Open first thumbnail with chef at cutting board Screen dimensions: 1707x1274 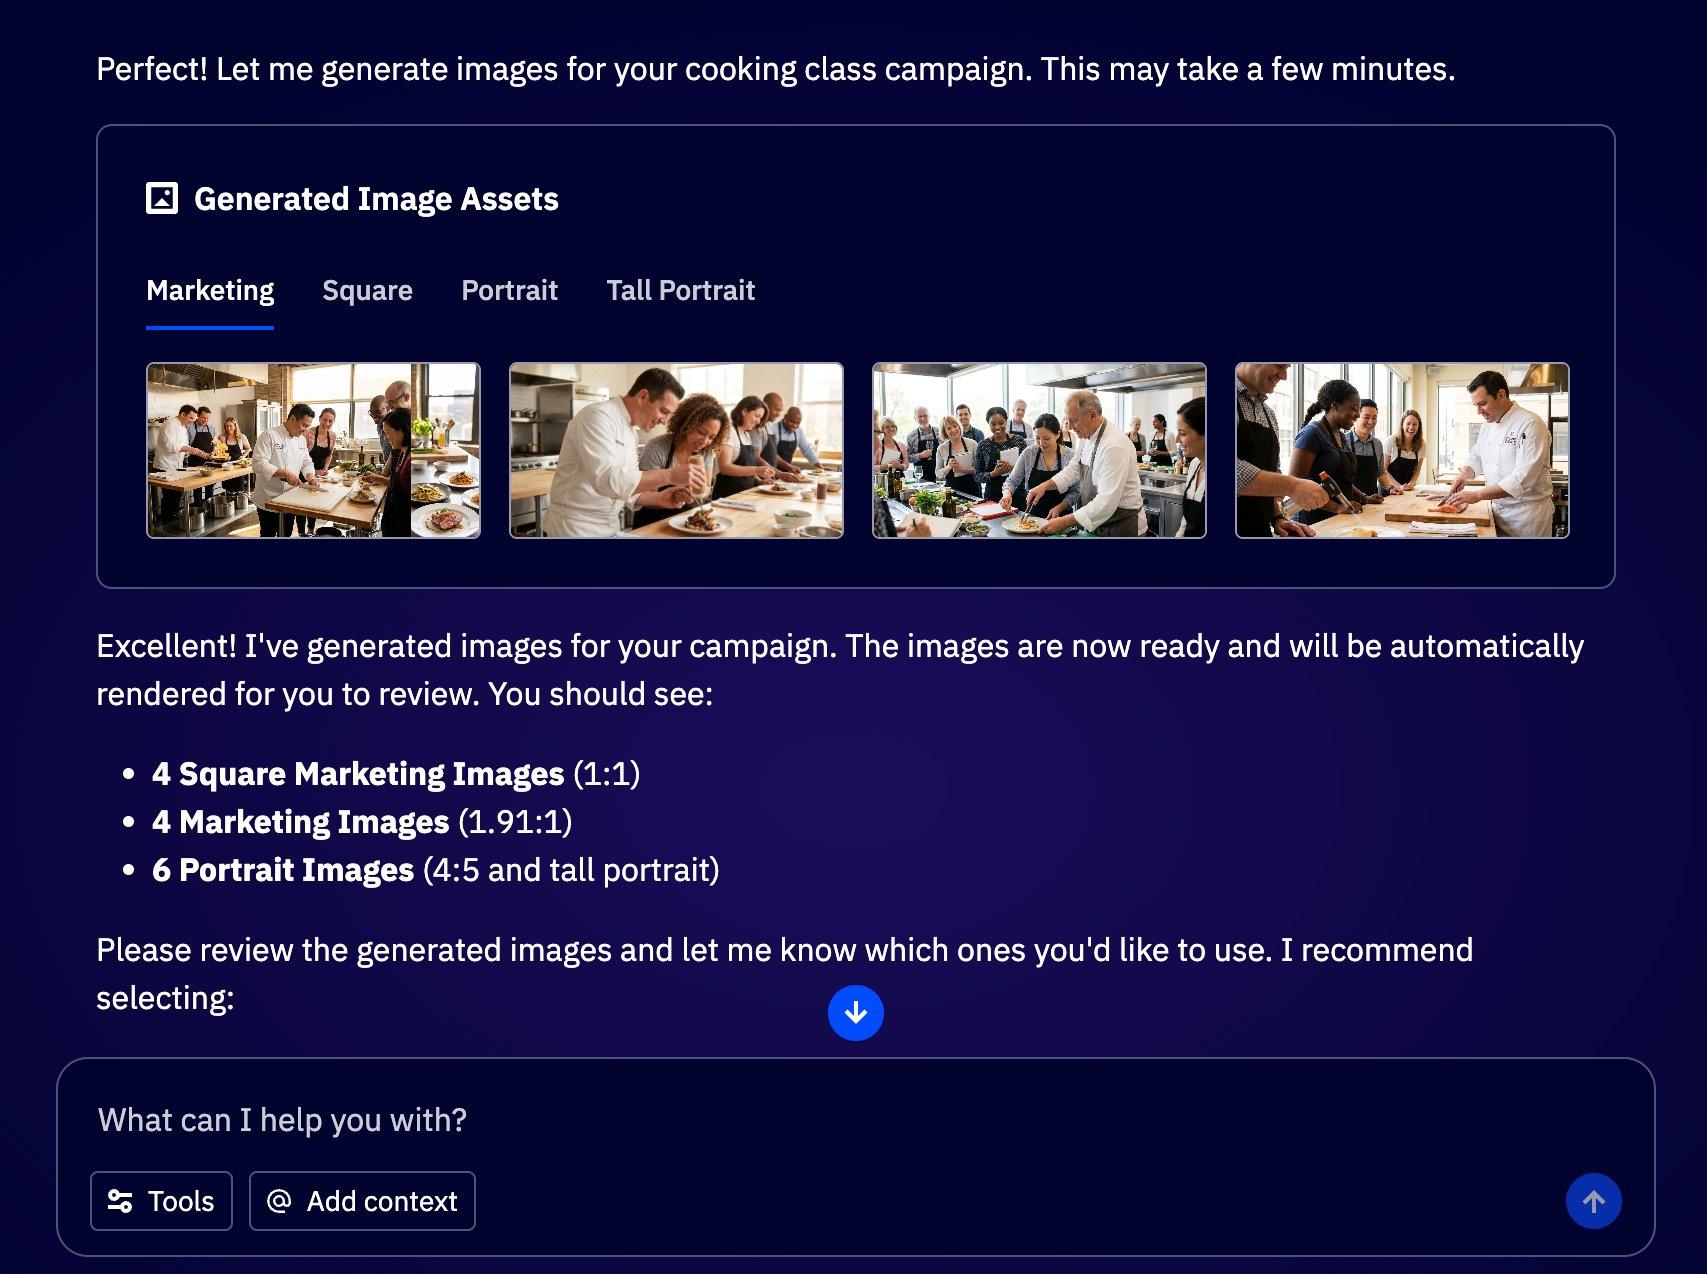coord(313,450)
